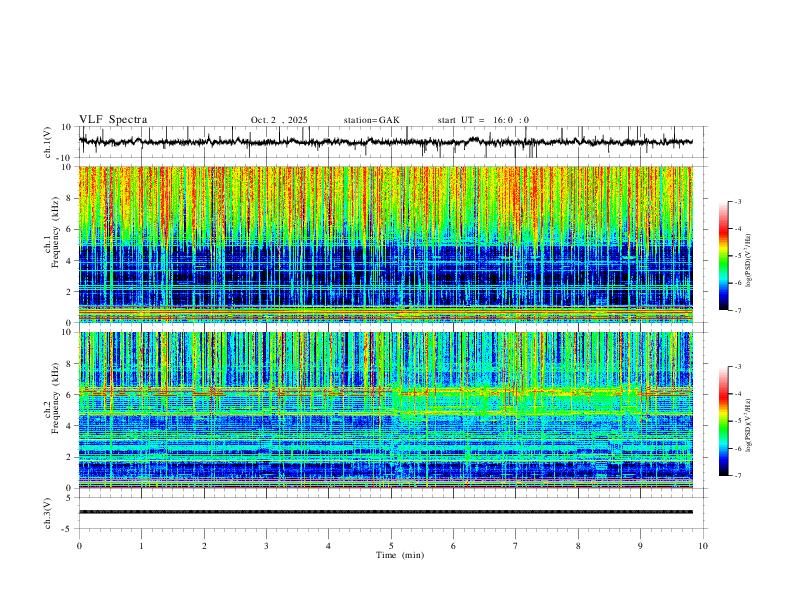
Task: Click the "VLF Spectra" title text
Action: (x=113, y=120)
